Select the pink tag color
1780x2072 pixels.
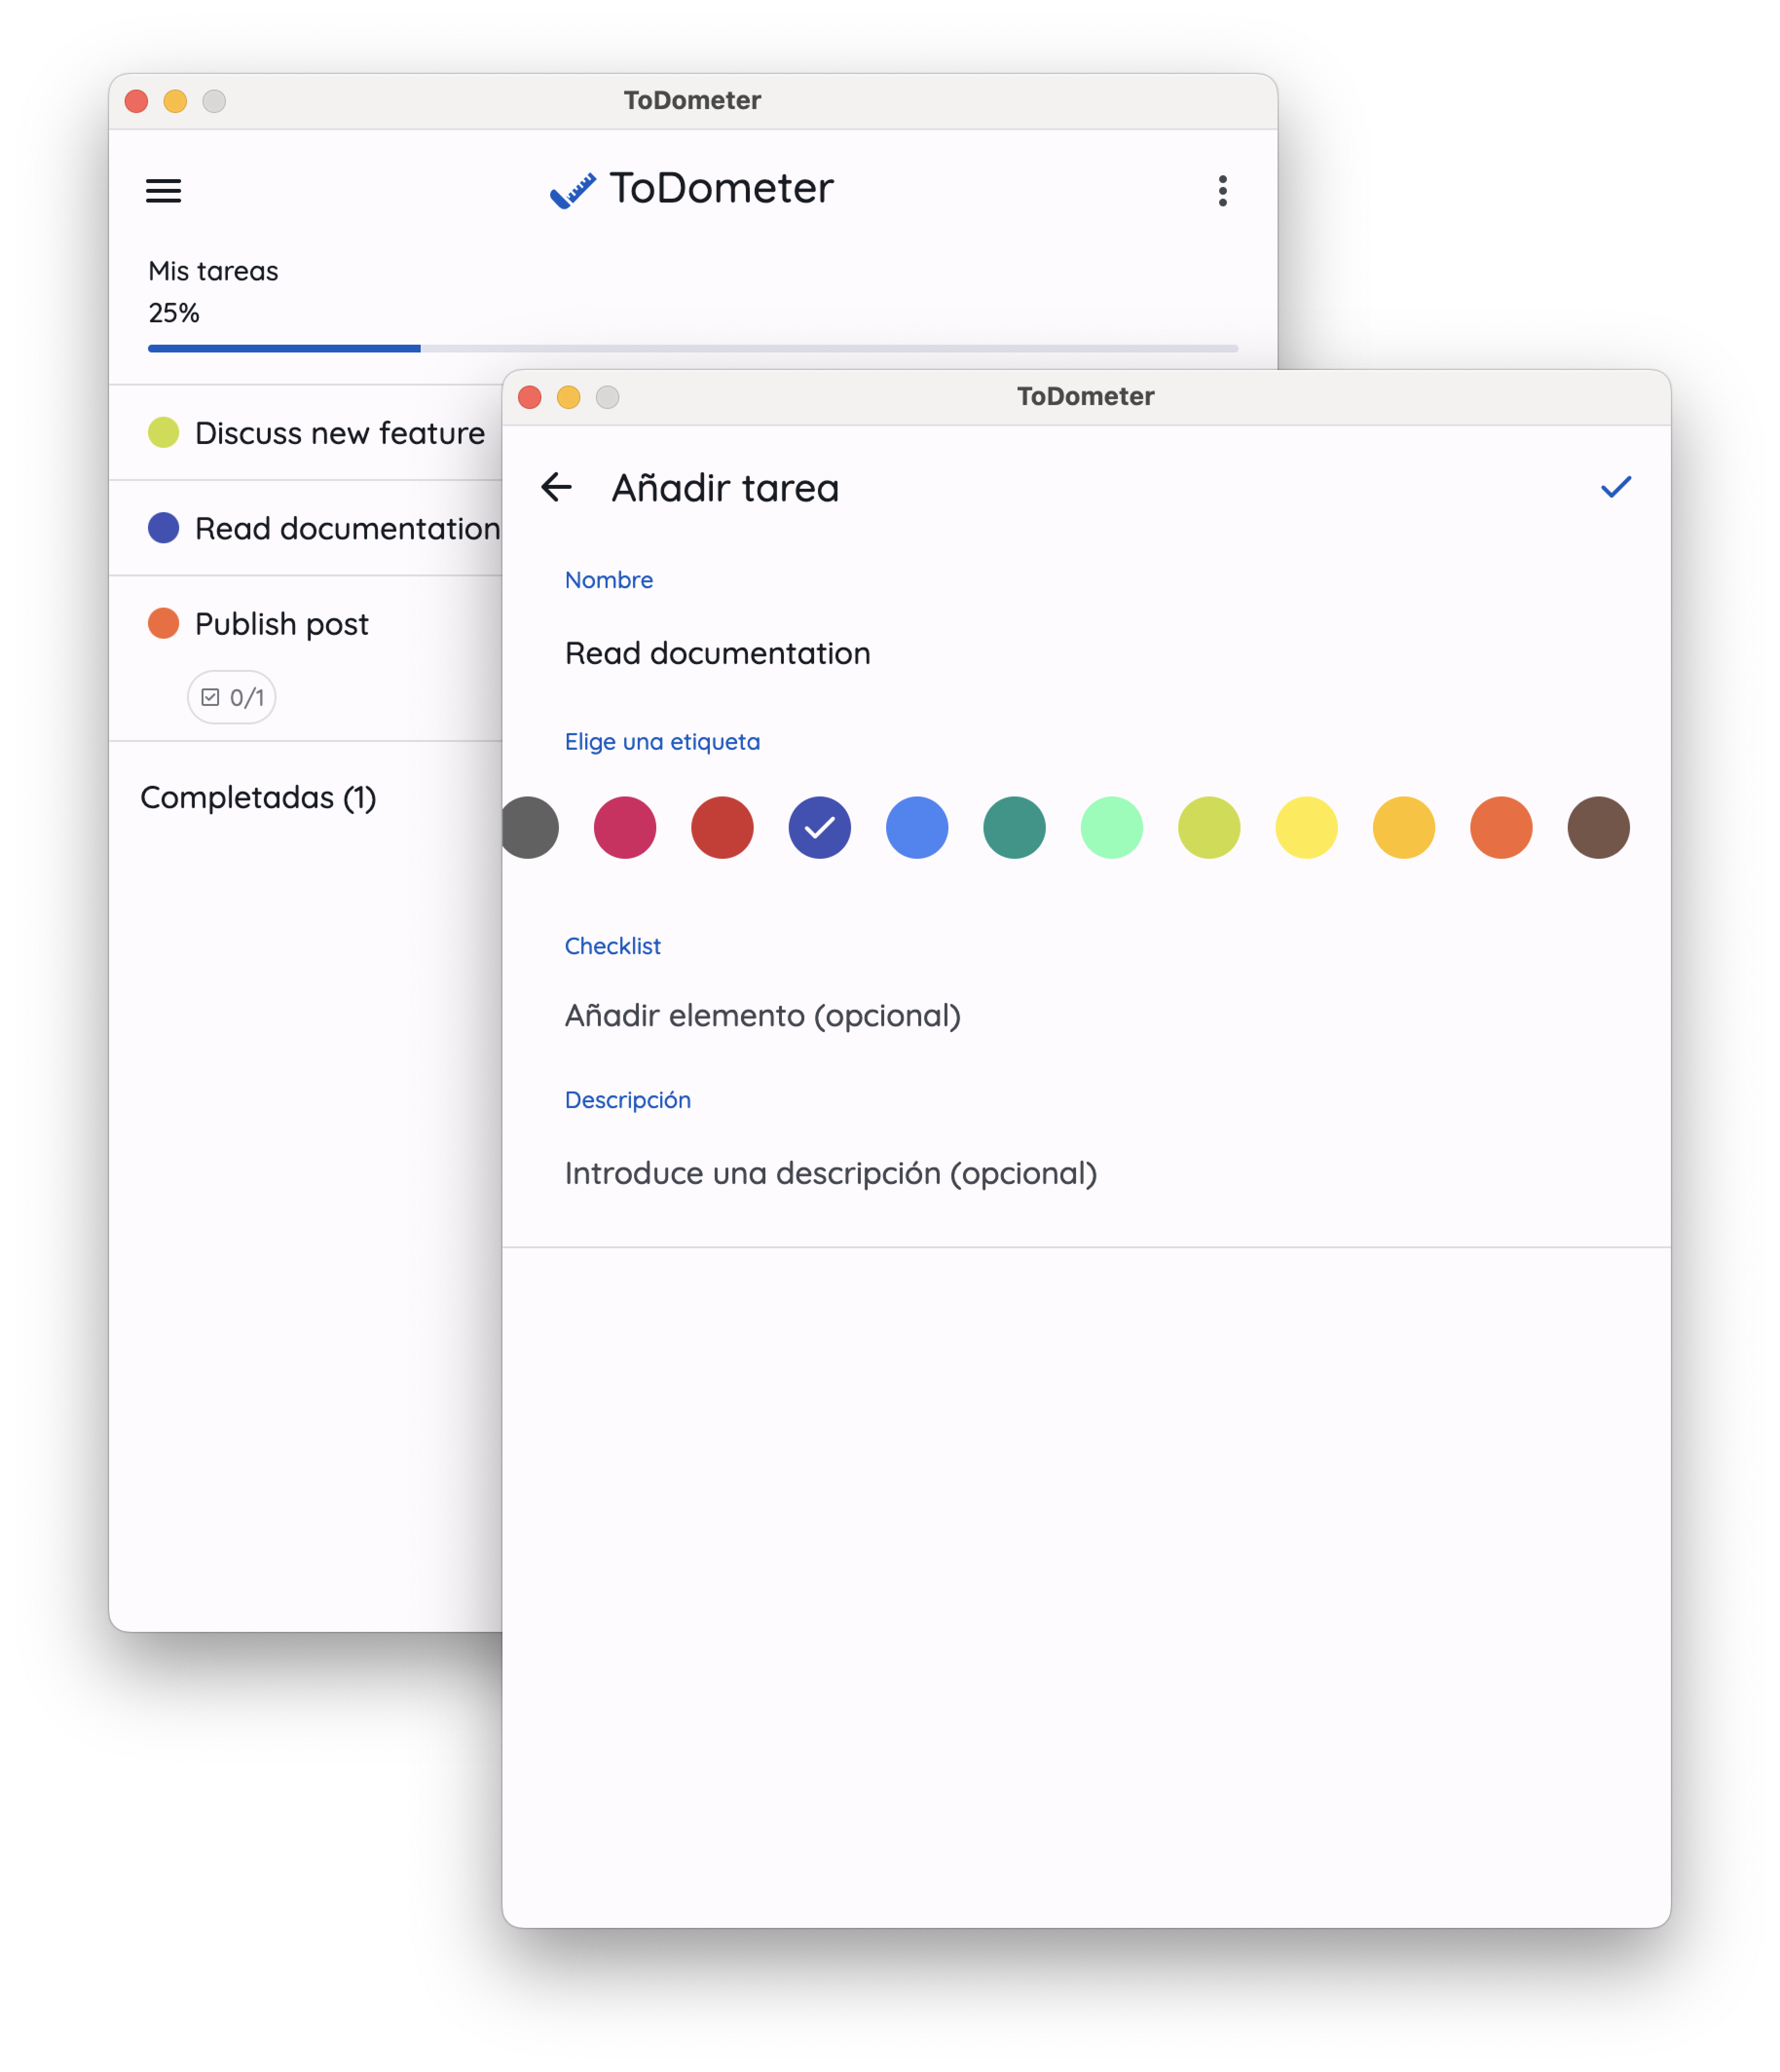coord(625,827)
